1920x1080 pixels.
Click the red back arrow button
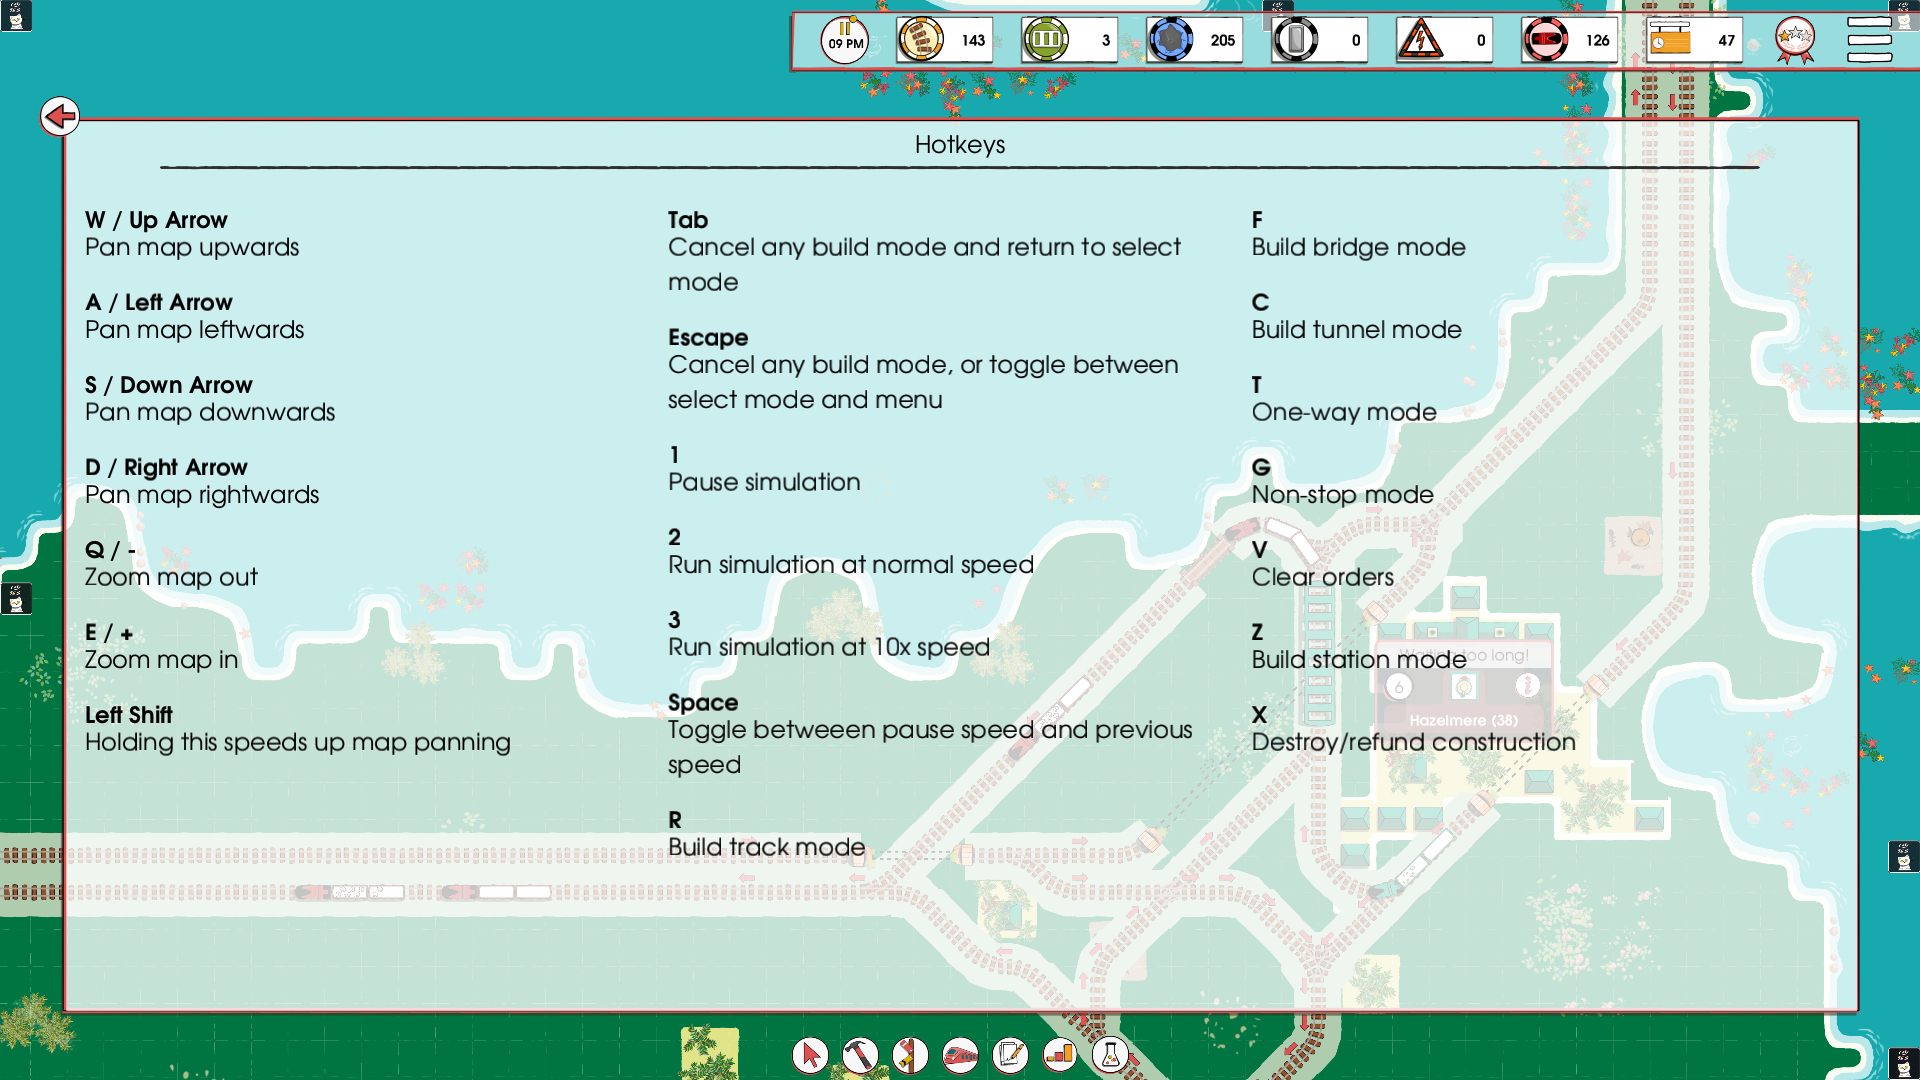60,116
